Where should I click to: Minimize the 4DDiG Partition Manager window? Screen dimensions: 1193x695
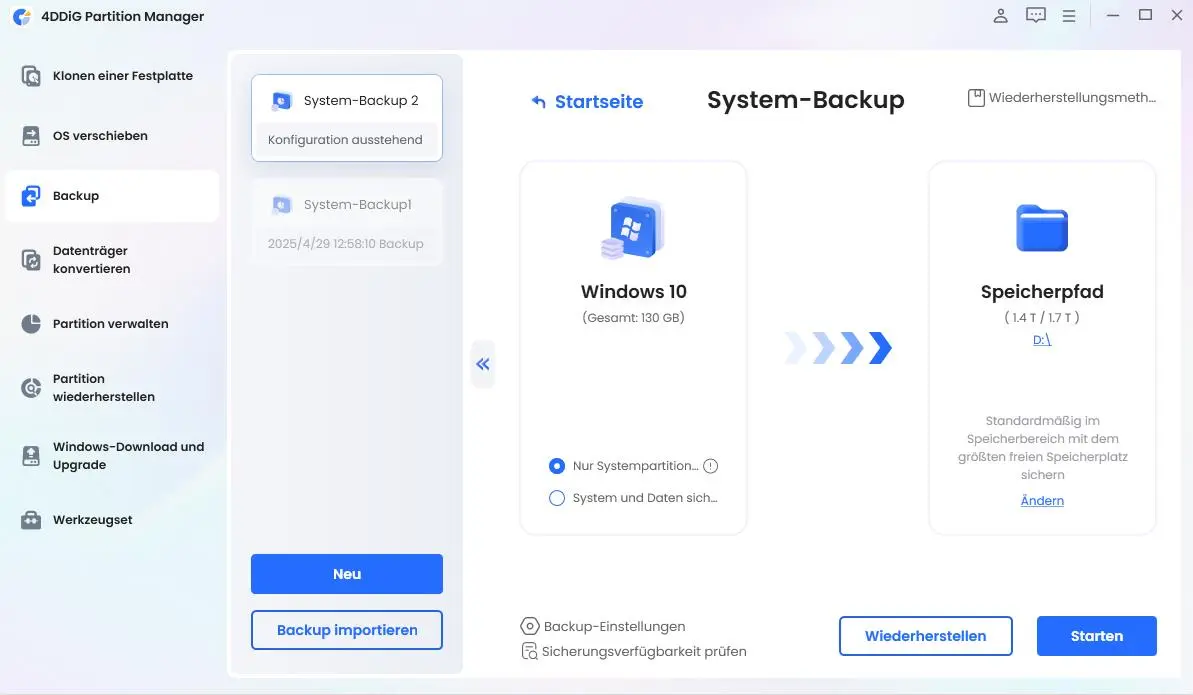[x=1113, y=15]
